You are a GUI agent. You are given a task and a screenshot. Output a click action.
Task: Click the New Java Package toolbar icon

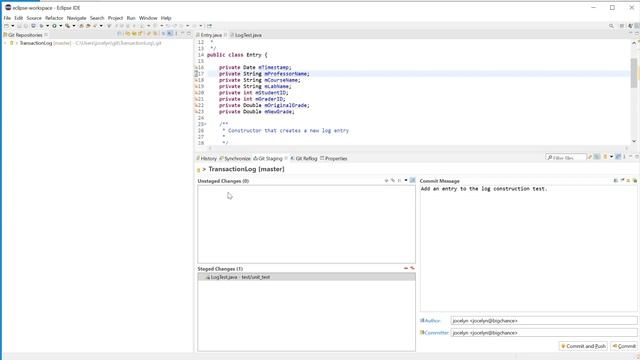click(81, 26)
